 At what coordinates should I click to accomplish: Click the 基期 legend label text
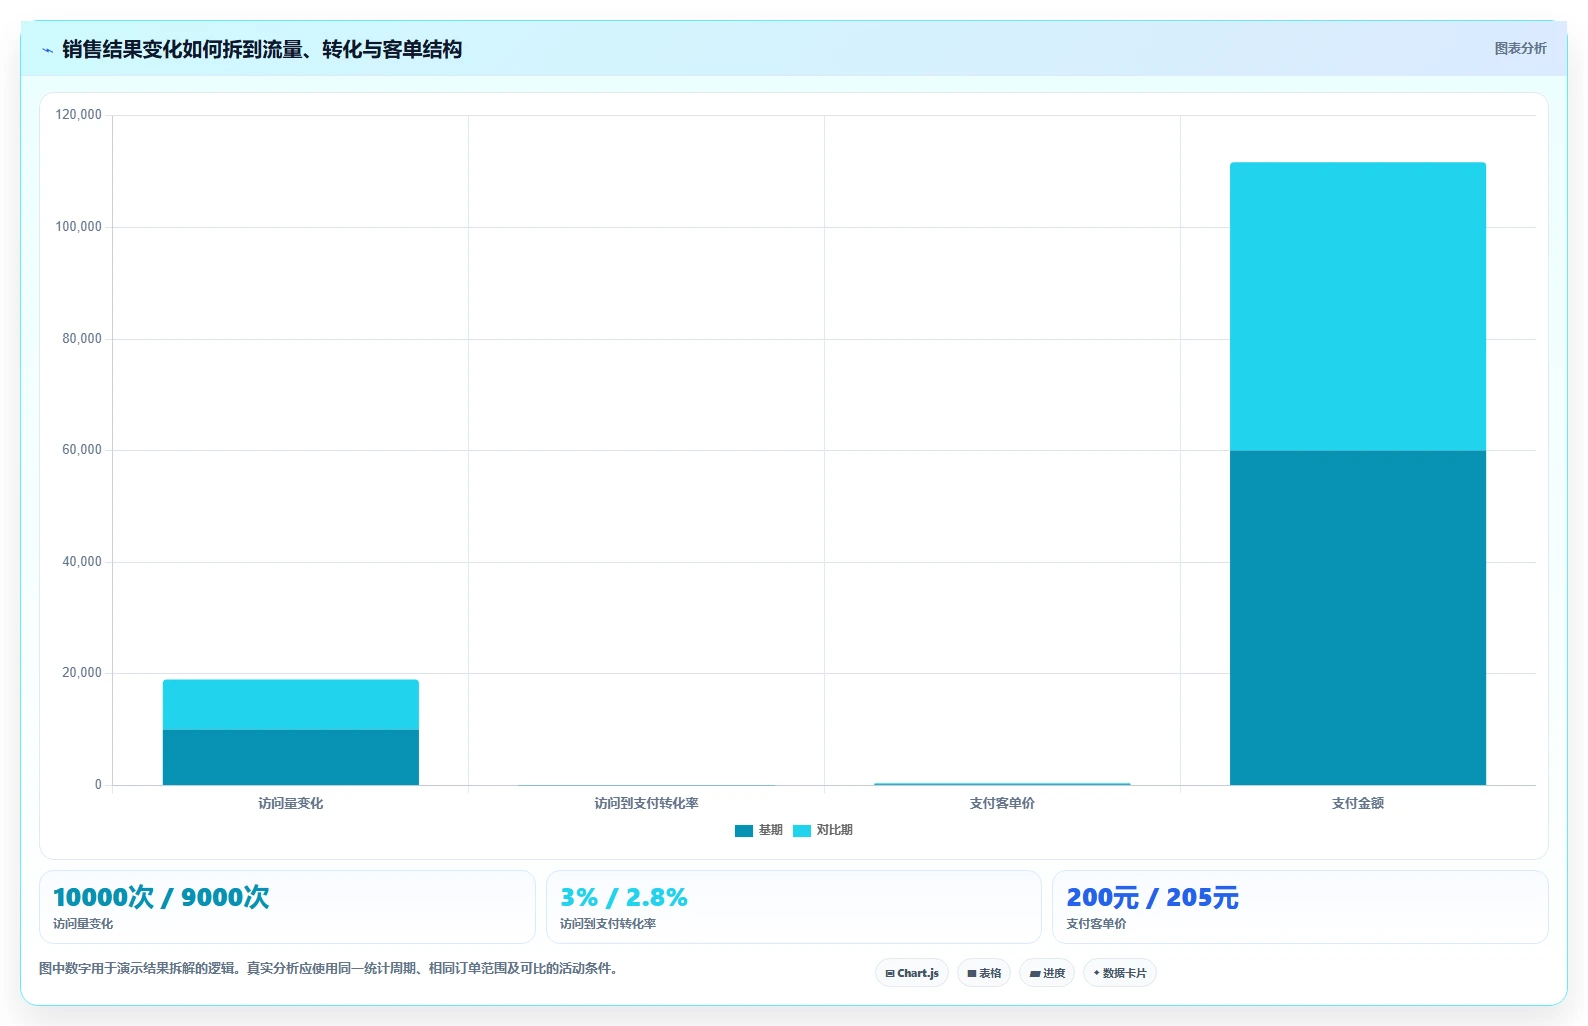(x=771, y=830)
